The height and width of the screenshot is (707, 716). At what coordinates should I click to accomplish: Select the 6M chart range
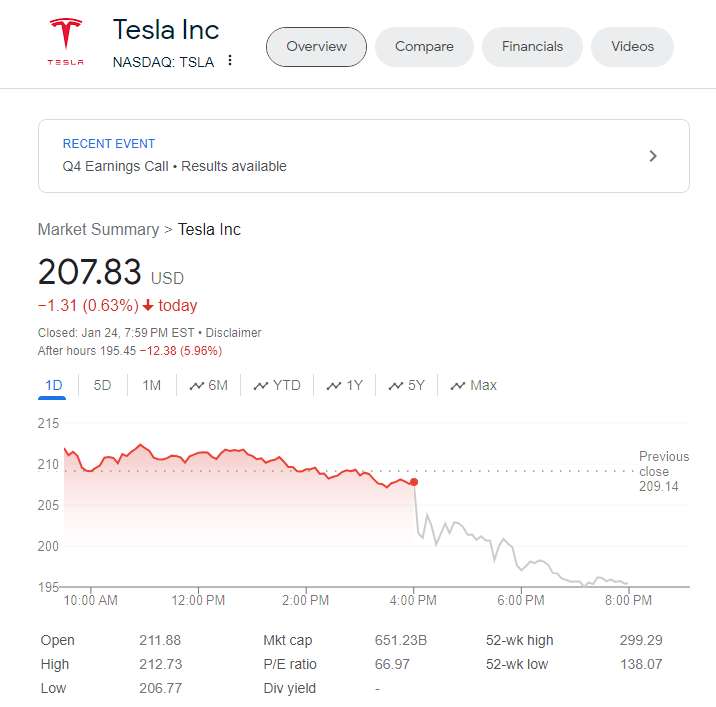[x=208, y=385]
